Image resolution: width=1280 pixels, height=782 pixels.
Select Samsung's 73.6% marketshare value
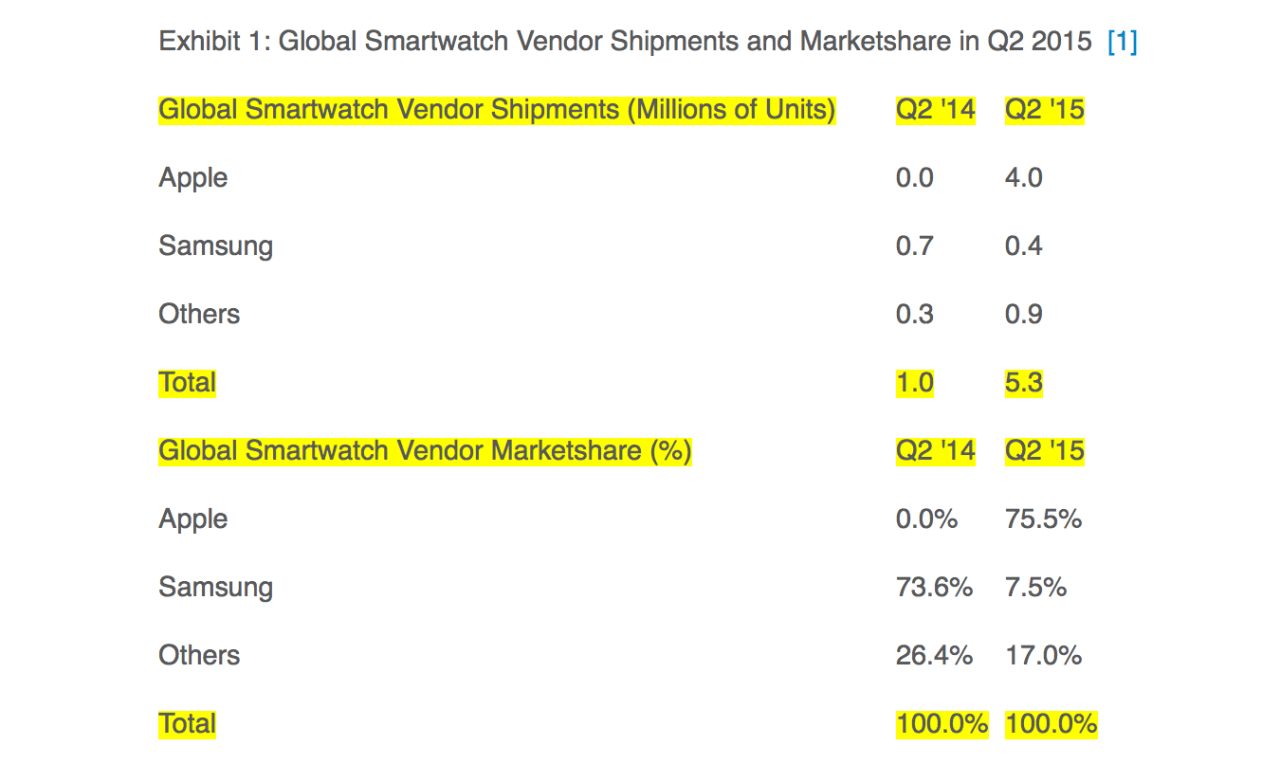[934, 587]
